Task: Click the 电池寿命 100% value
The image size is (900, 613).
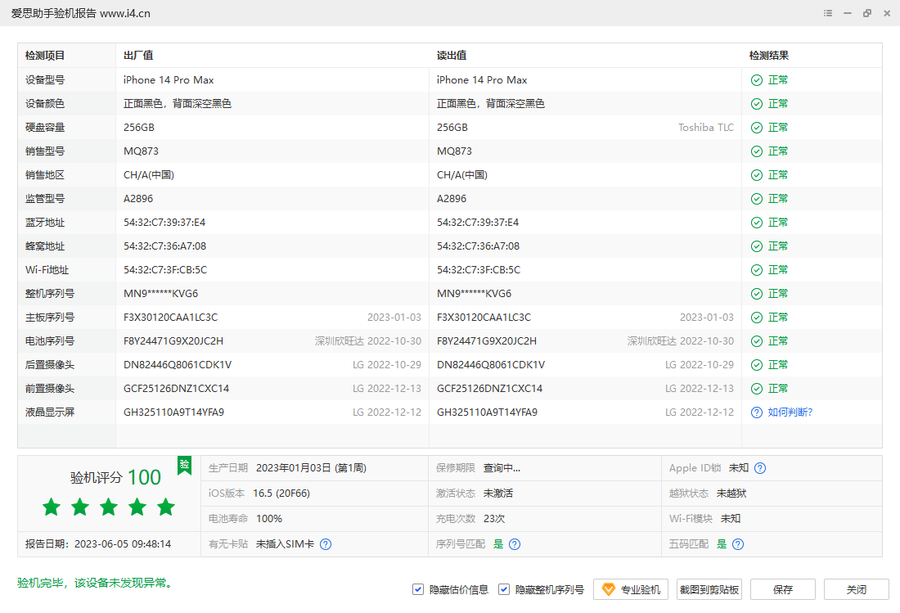Action: pyautogui.click(x=269, y=519)
